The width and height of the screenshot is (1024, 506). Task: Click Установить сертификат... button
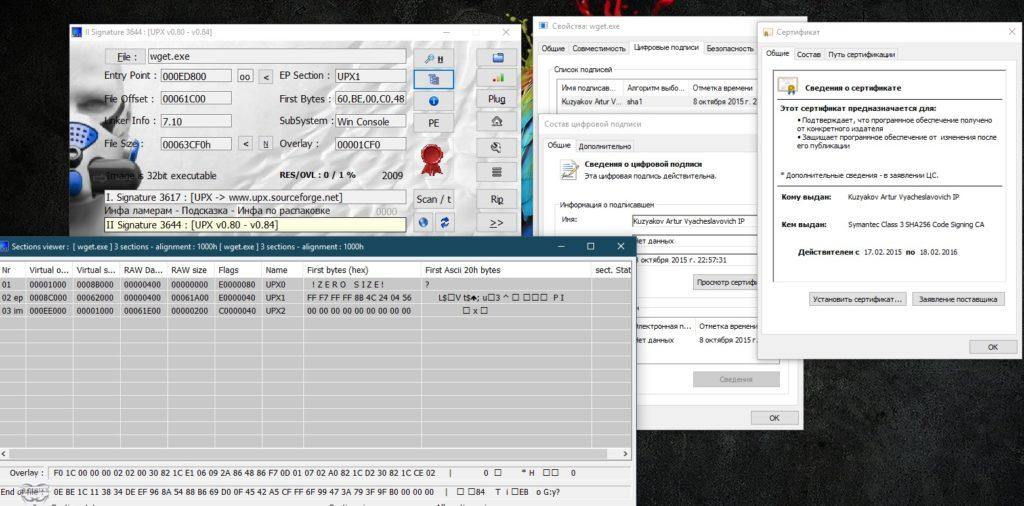point(857,299)
